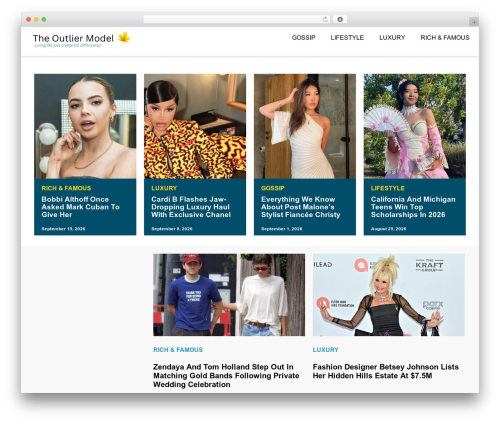Click Lifestyle tag on scholarships card

point(388,188)
